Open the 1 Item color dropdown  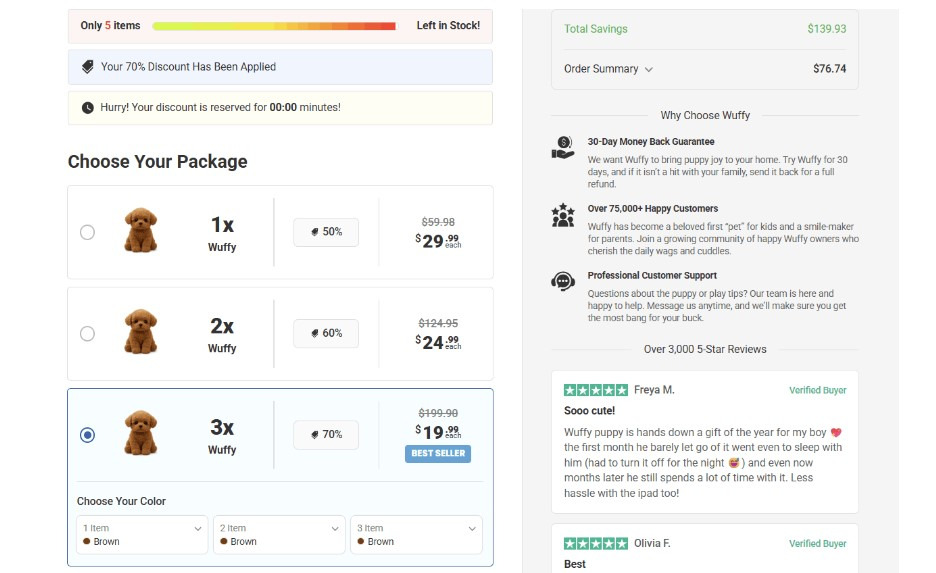[x=141, y=534]
